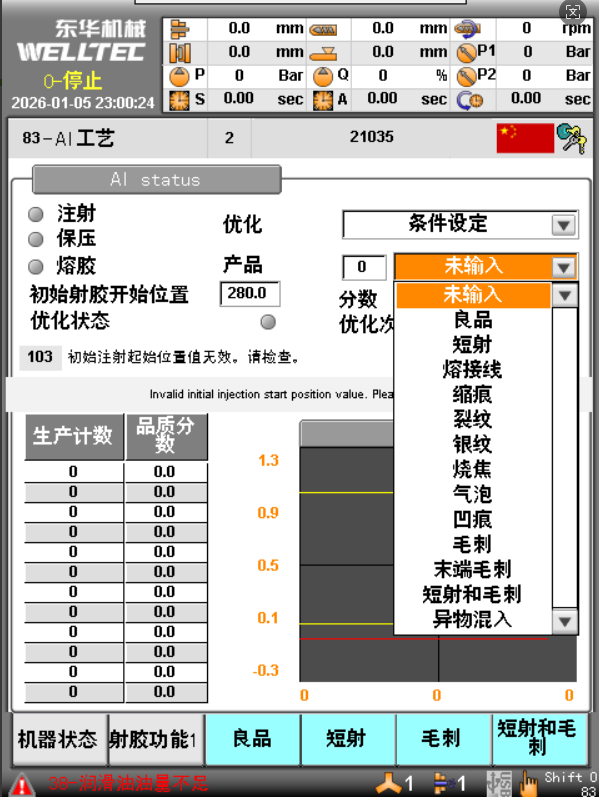Click the grayed 恒 status icon
Image resolution: width=599 pixels, height=797 pixels.
[x=499, y=783]
